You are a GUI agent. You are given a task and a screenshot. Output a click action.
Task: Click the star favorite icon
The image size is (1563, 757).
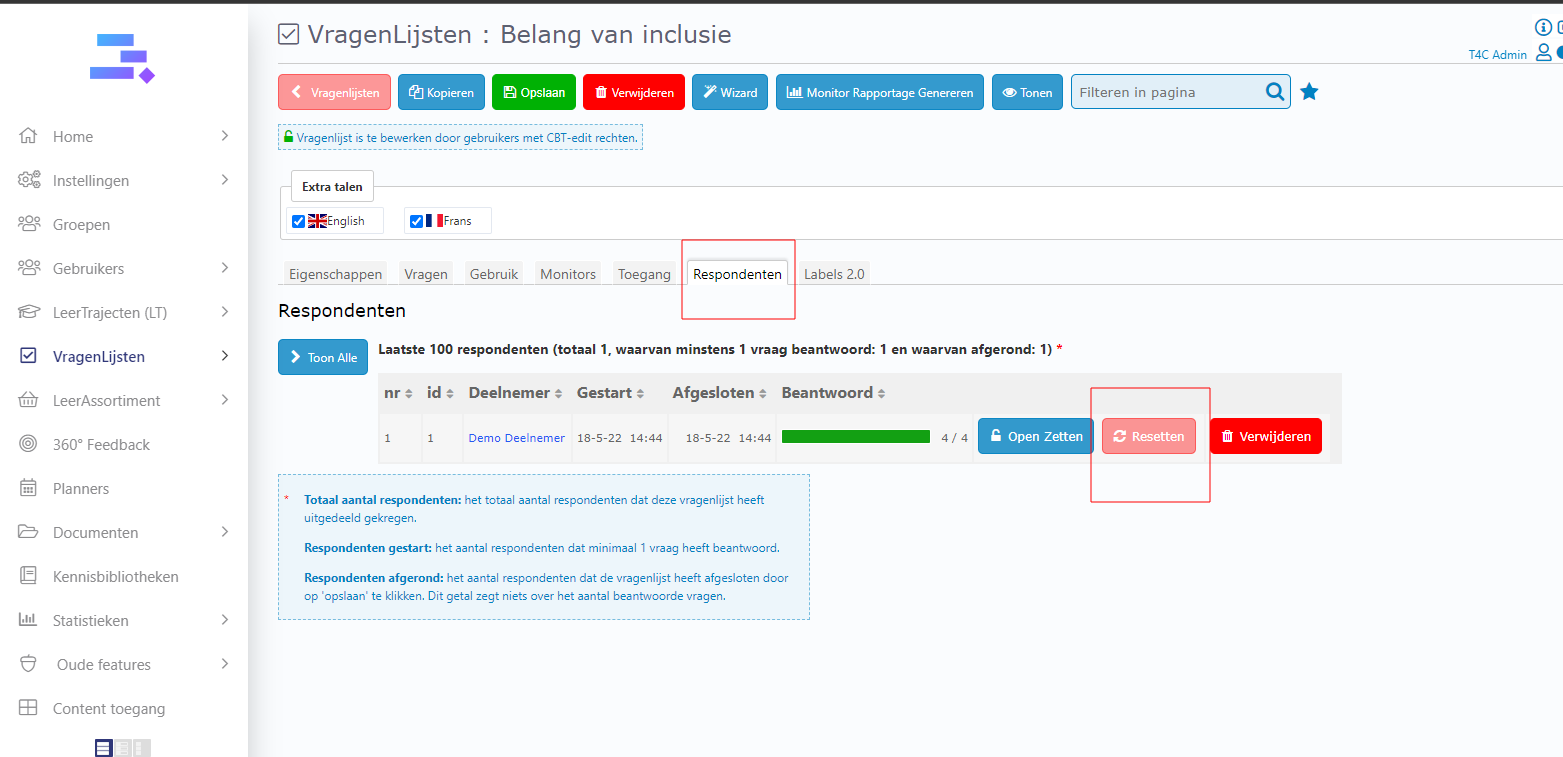click(x=1309, y=92)
